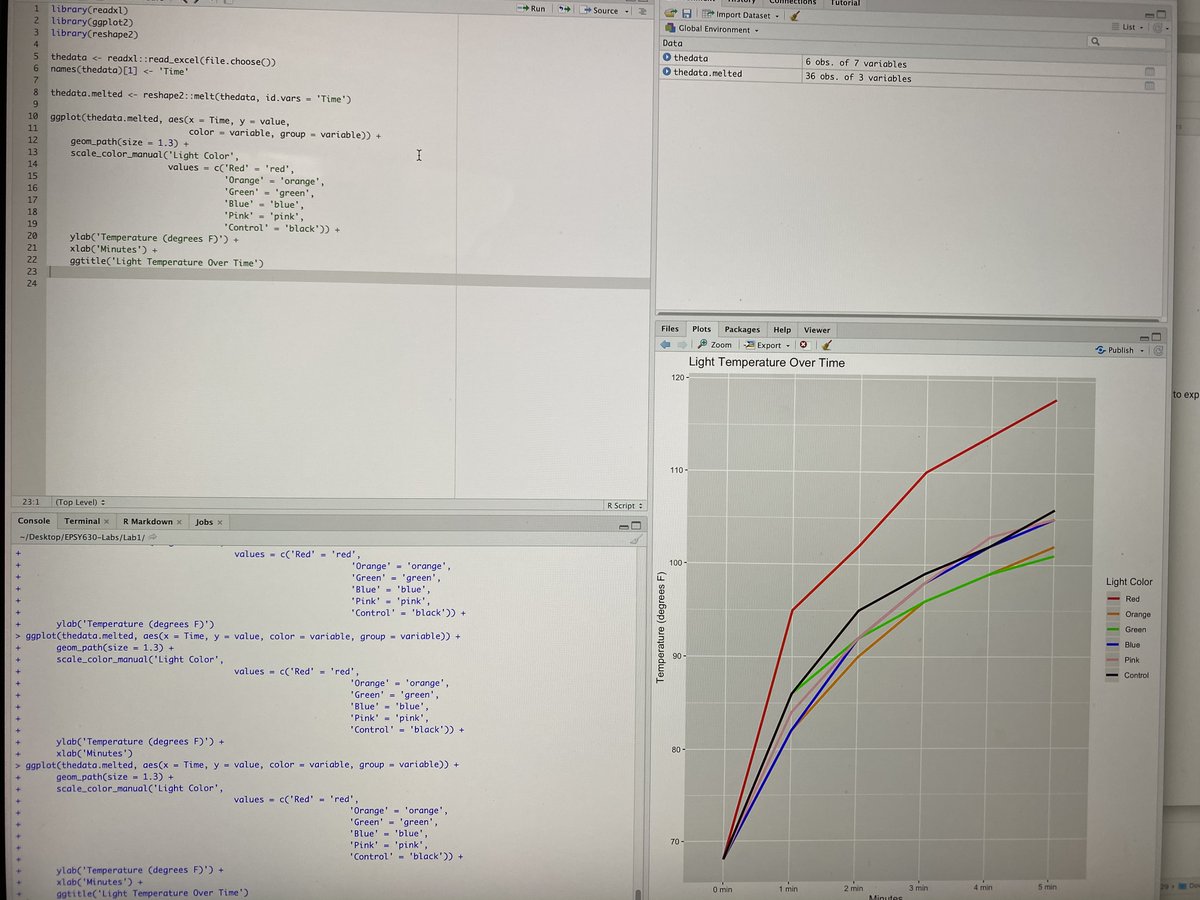Clear environment objects with the broom icon
This screenshot has height=900, width=1200.
(x=795, y=15)
